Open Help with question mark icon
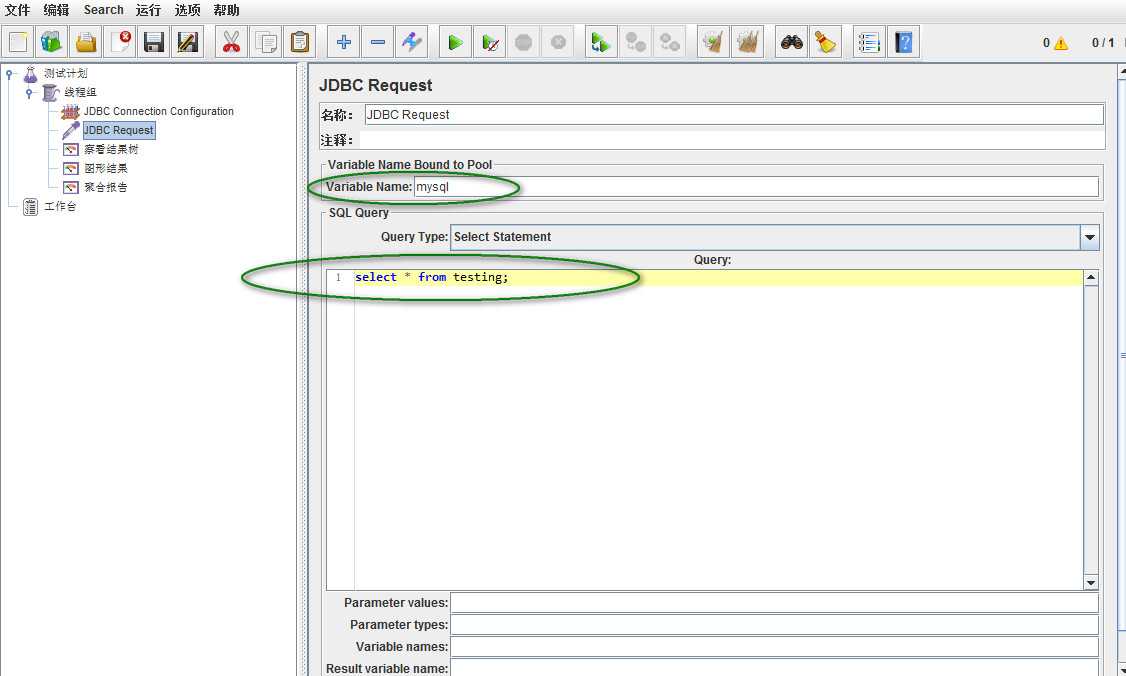This screenshot has width=1126, height=676. [x=903, y=42]
